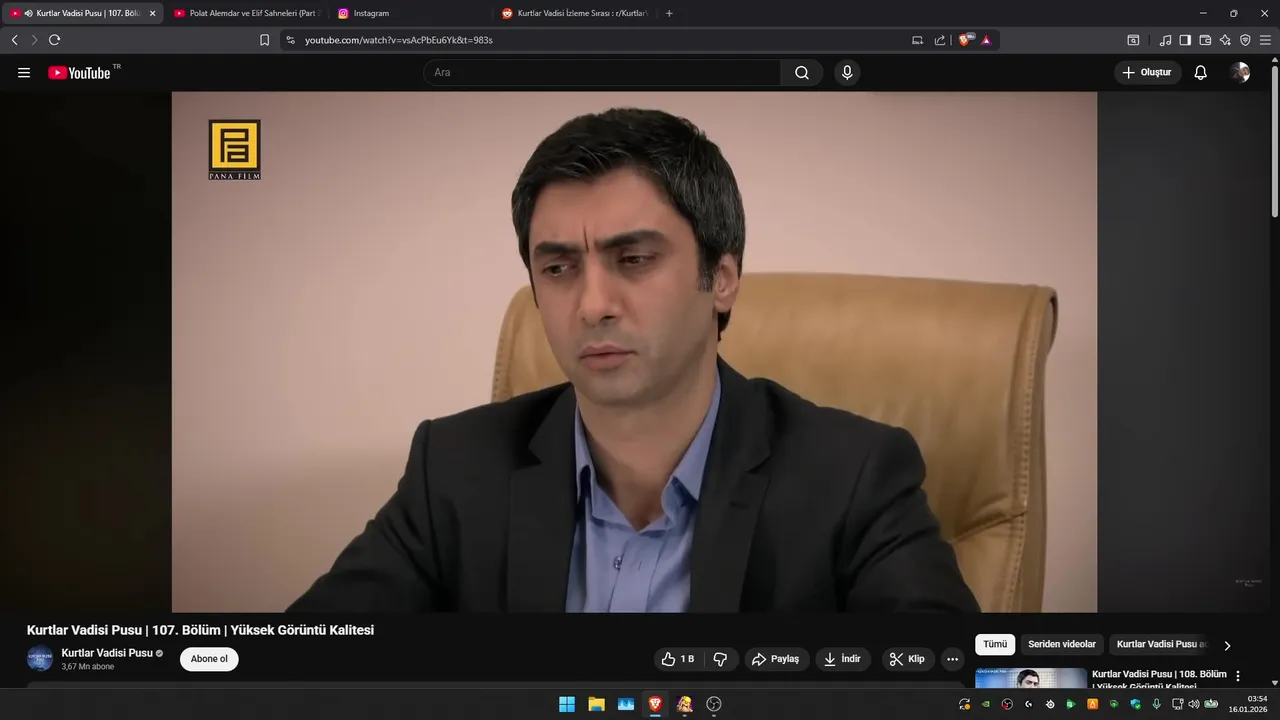The height and width of the screenshot is (720, 1280).
Task: Open volume speaker icon in system tray
Action: (1193, 704)
